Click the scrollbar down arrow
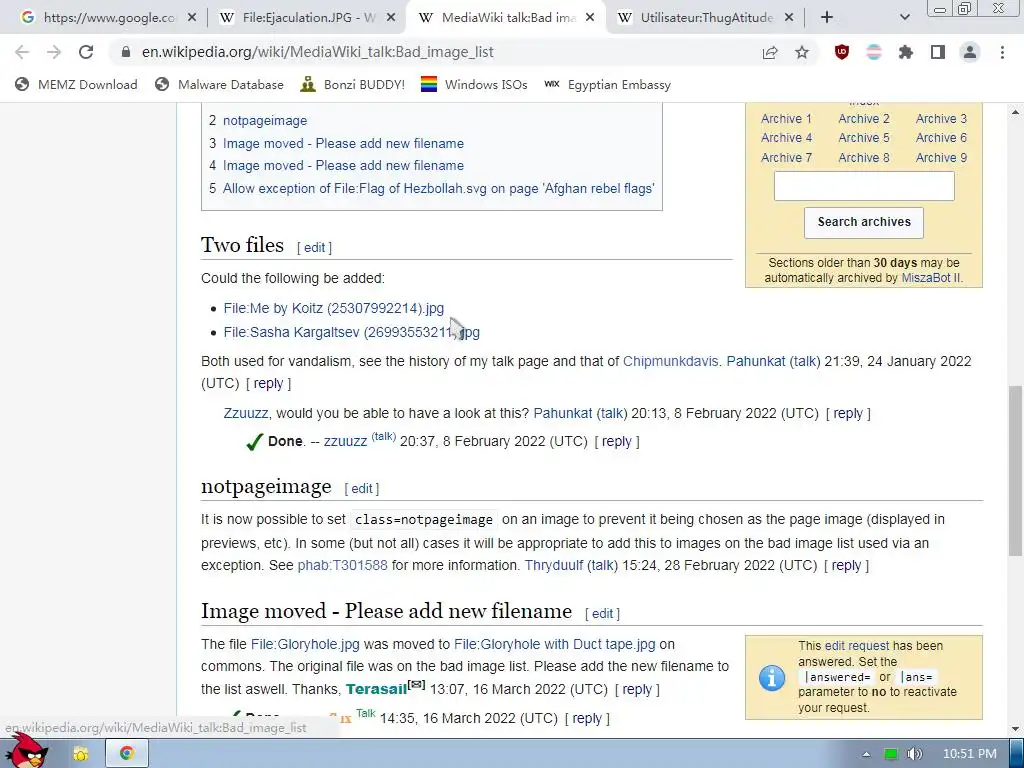Image resolution: width=1024 pixels, height=768 pixels. pyautogui.click(x=1015, y=729)
